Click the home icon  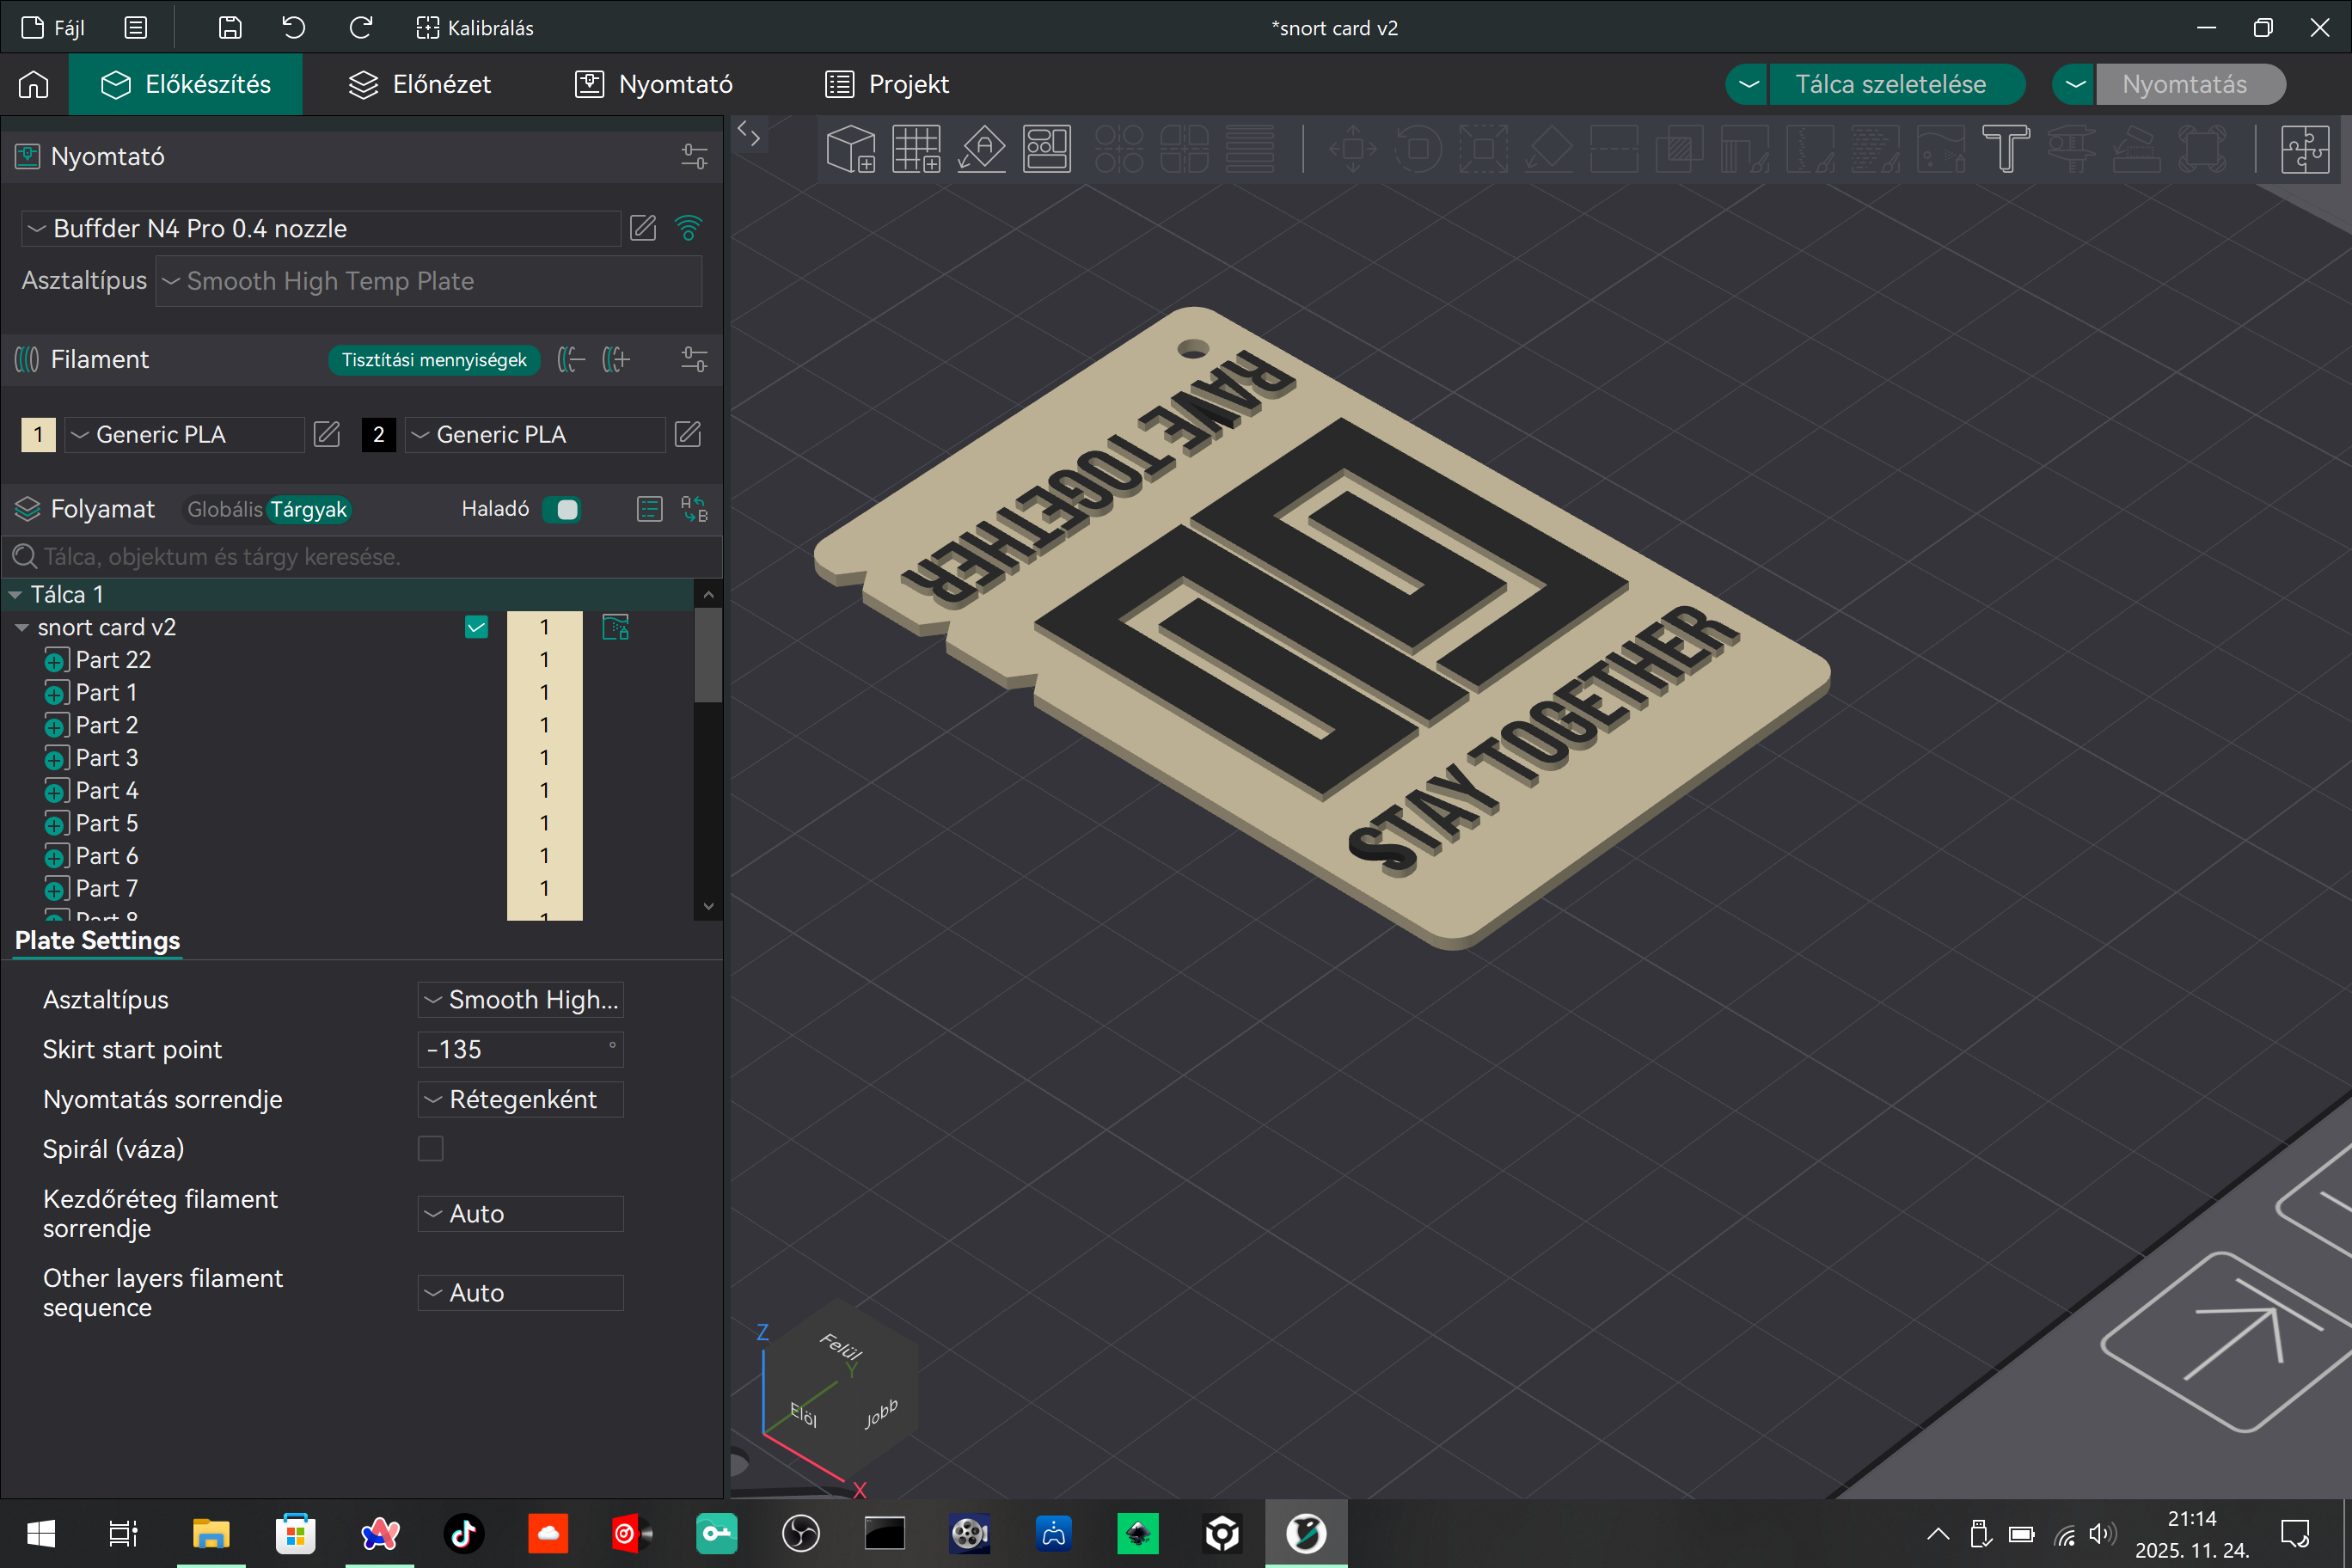(x=34, y=84)
